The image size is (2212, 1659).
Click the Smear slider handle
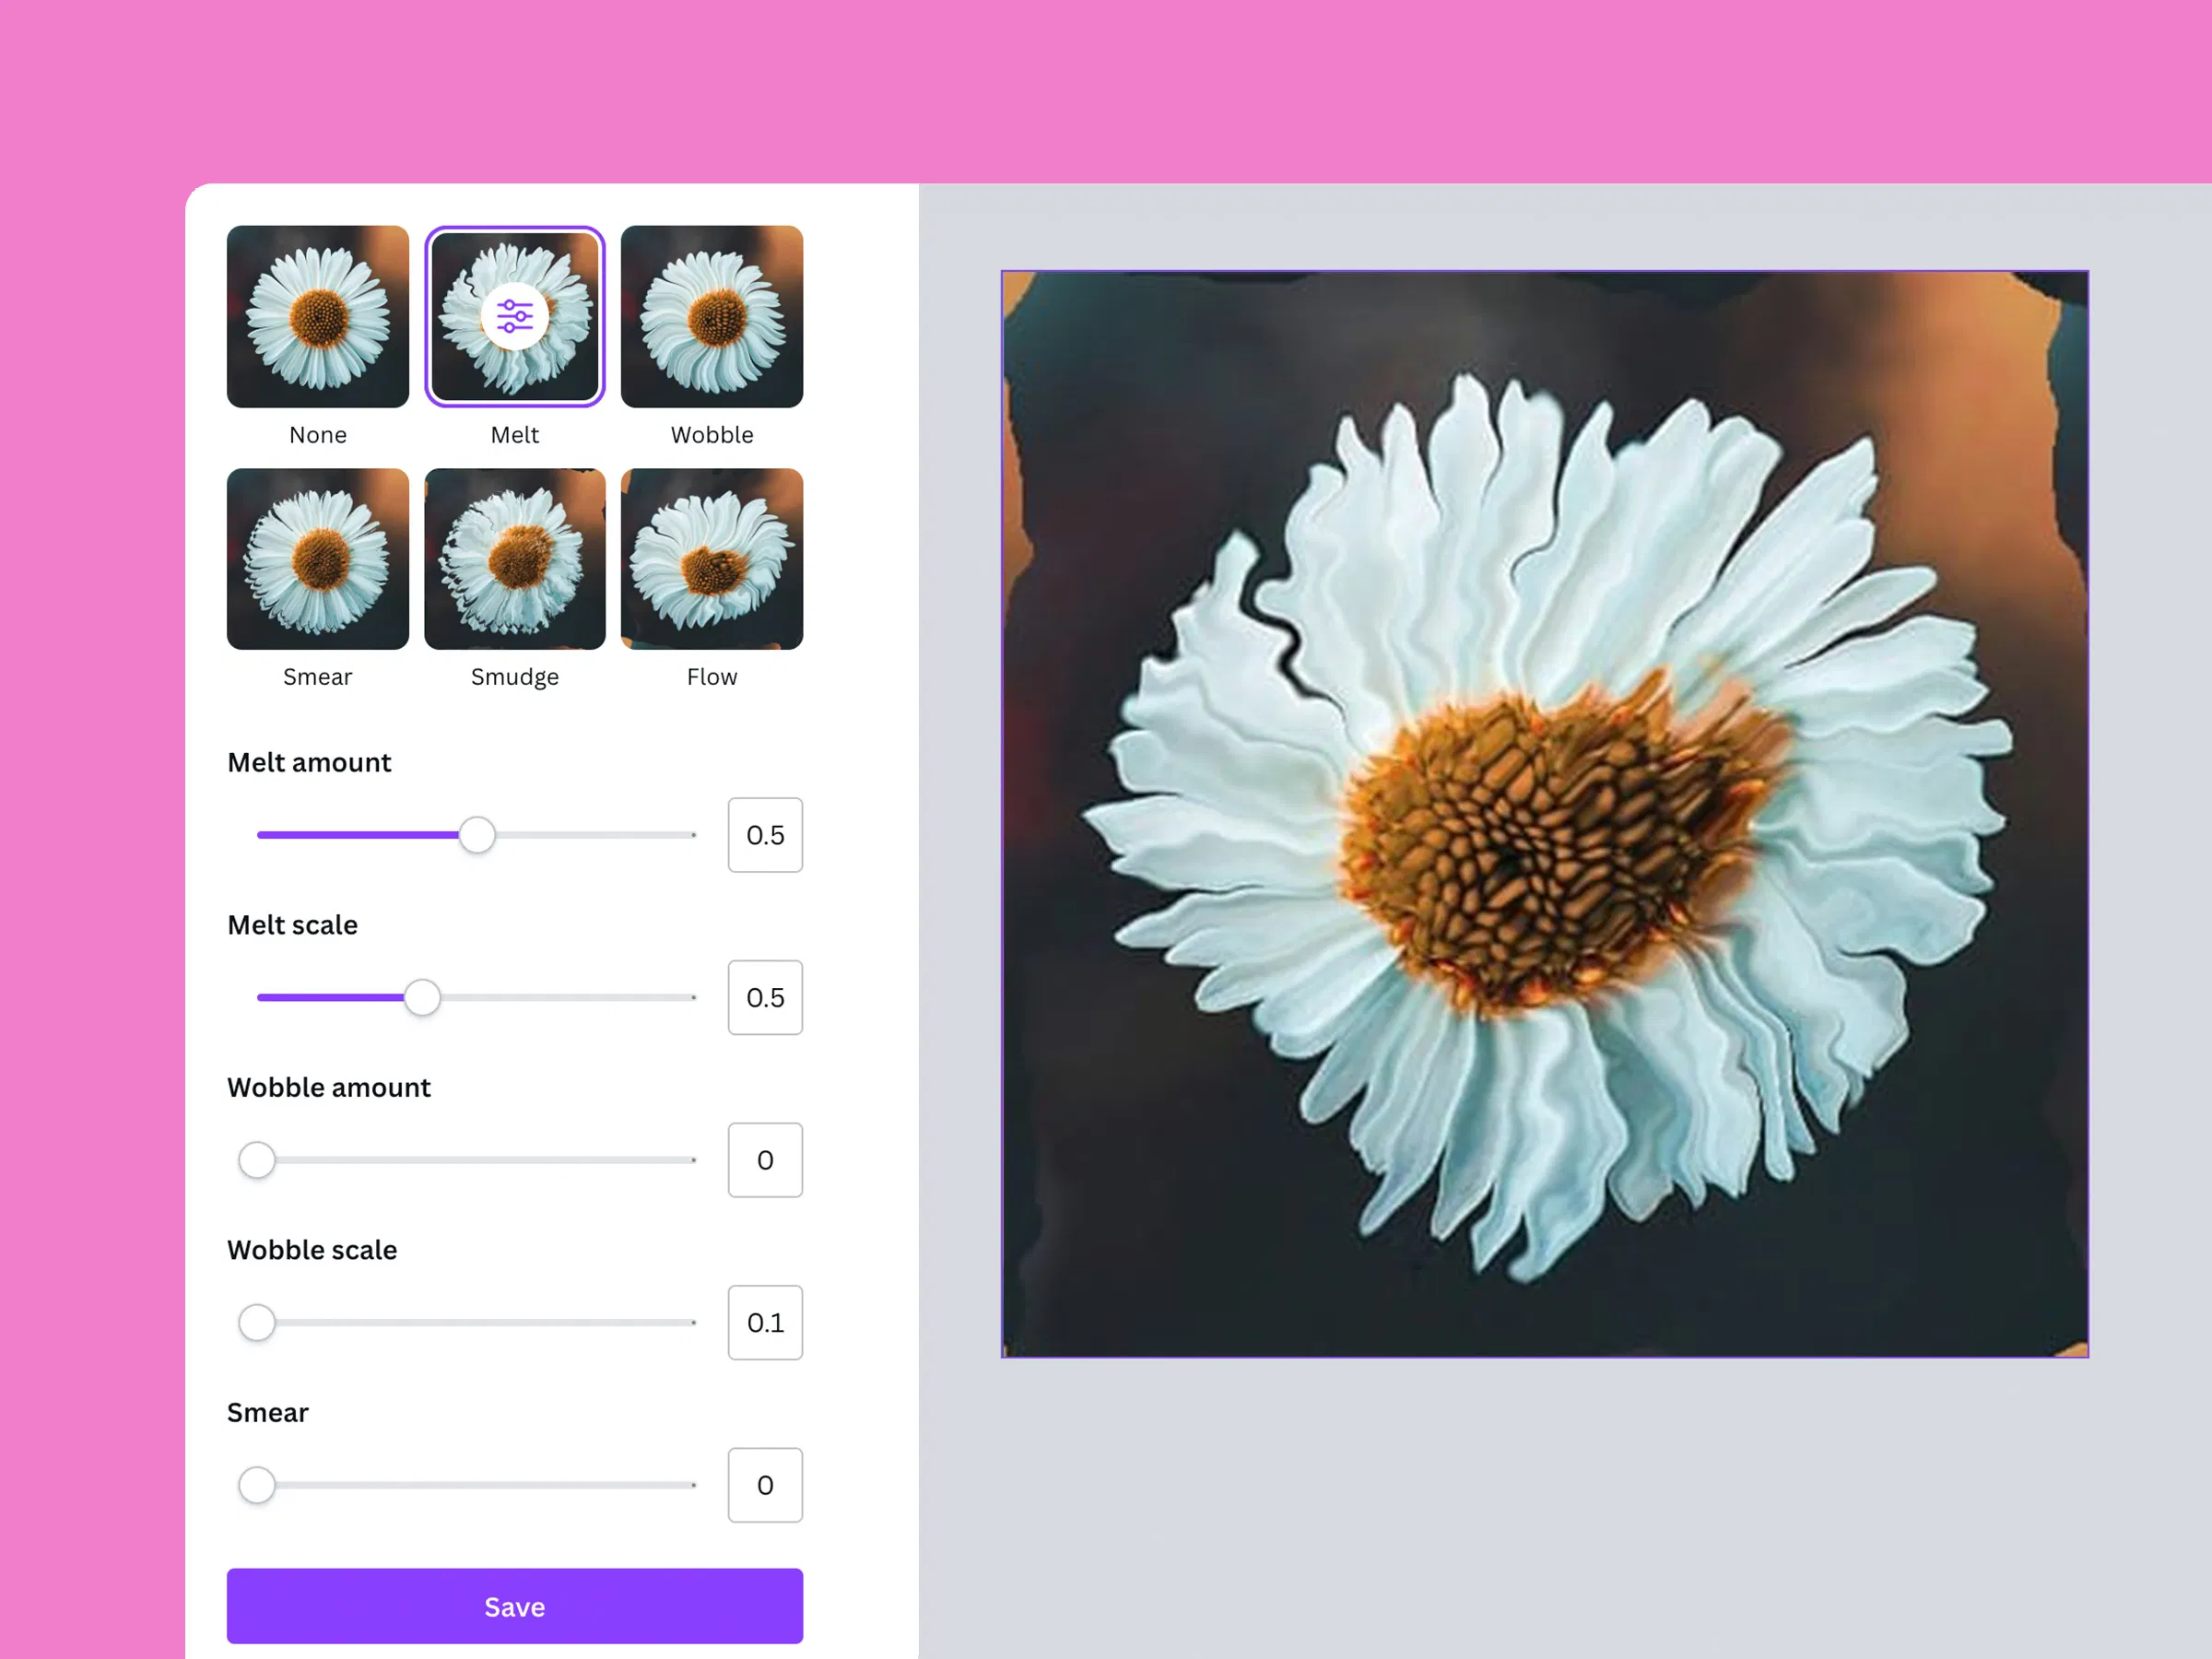(x=257, y=1485)
